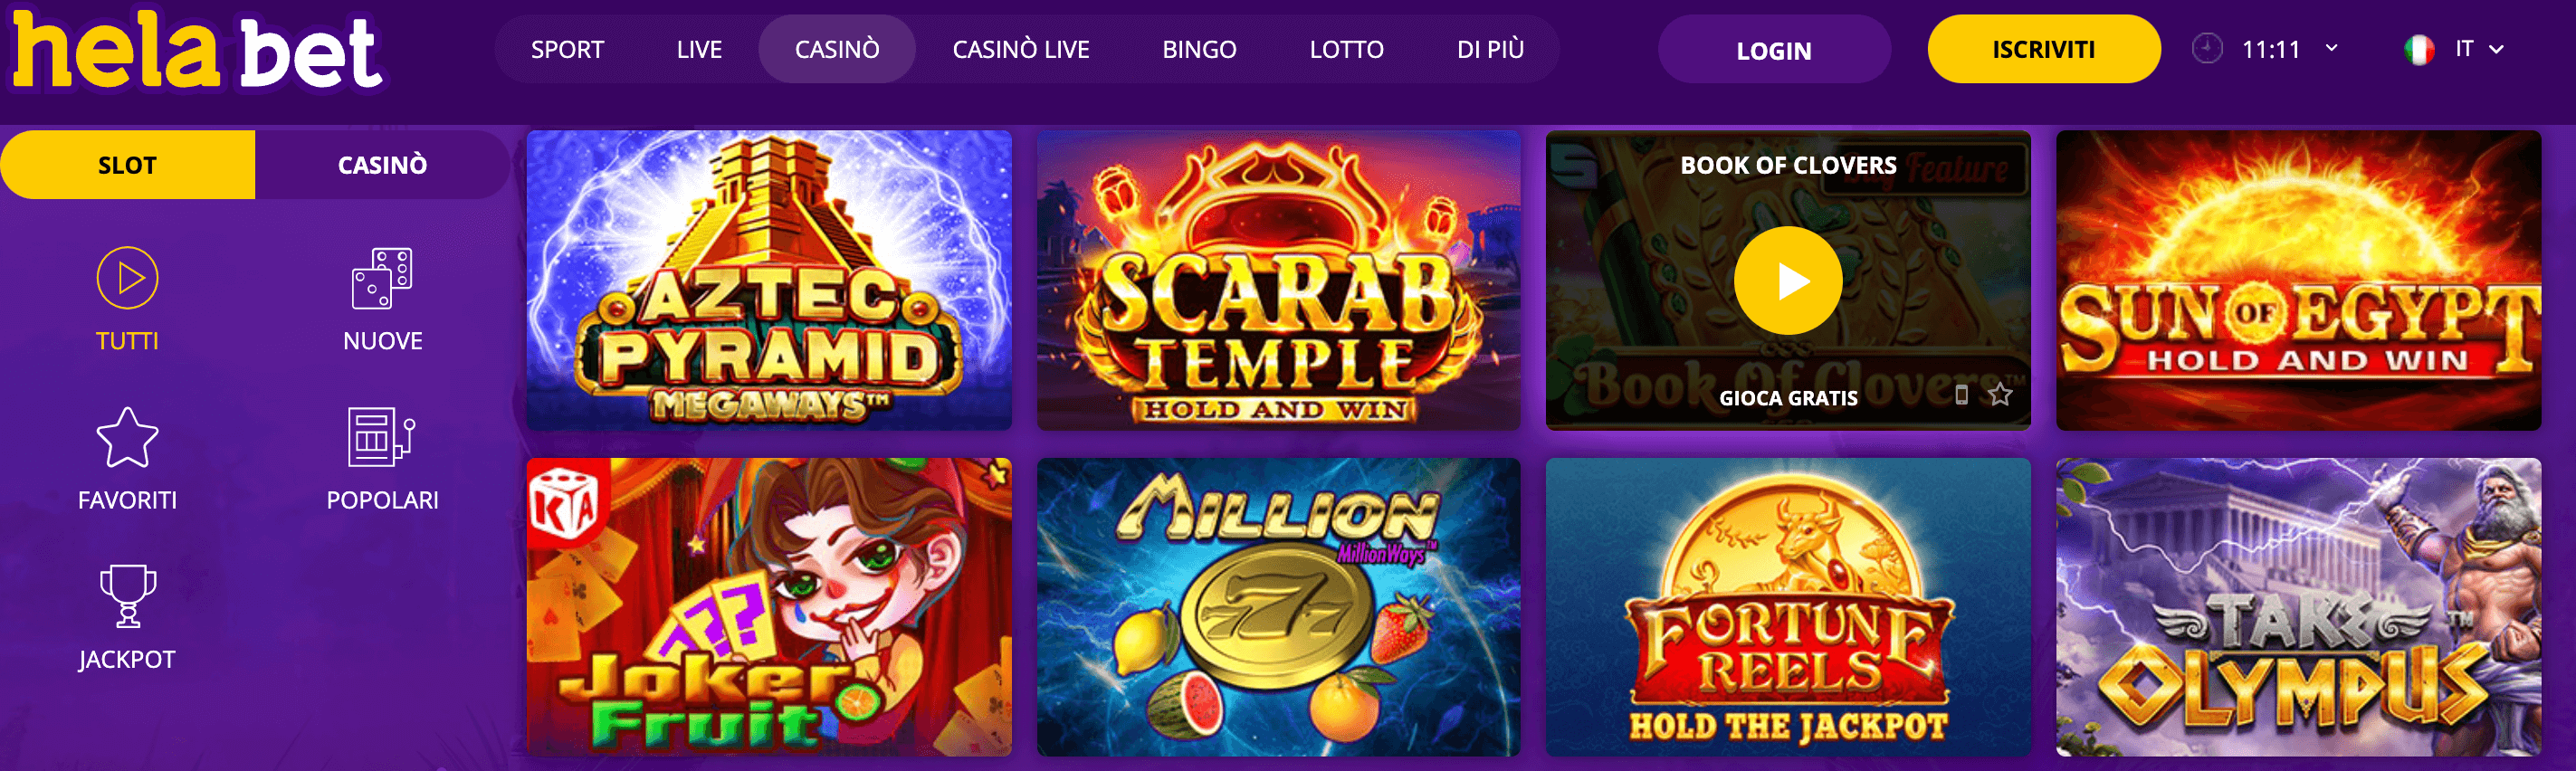Screen dimensions: 2576x771
Task: Switch to the SLOT toggle tab
Action: 128,165
